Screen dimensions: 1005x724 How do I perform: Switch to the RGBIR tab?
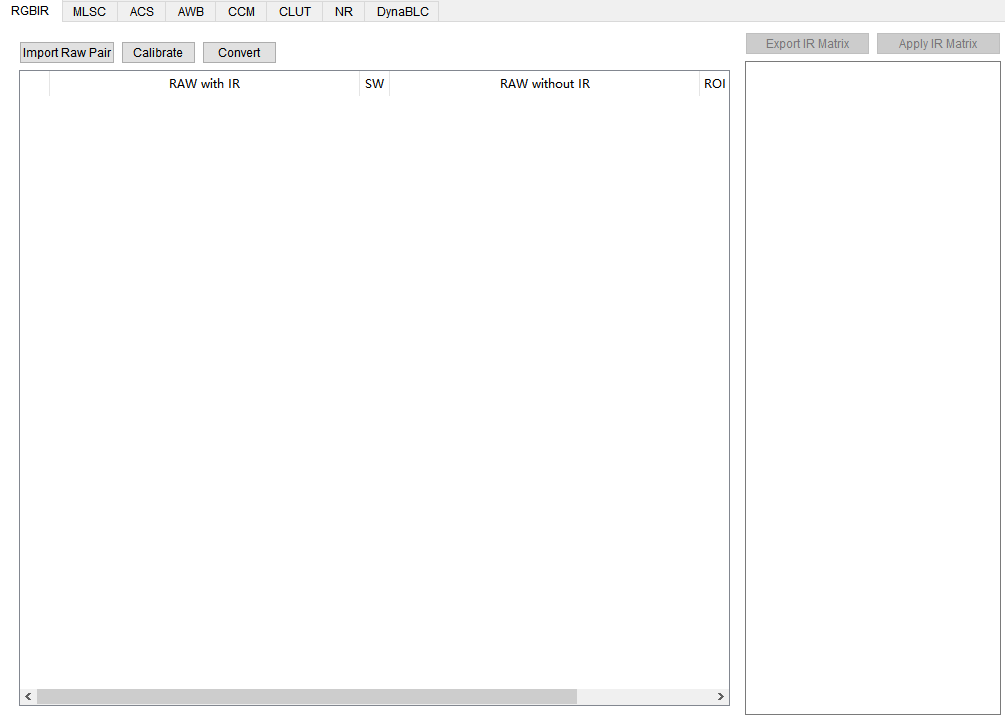point(30,11)
